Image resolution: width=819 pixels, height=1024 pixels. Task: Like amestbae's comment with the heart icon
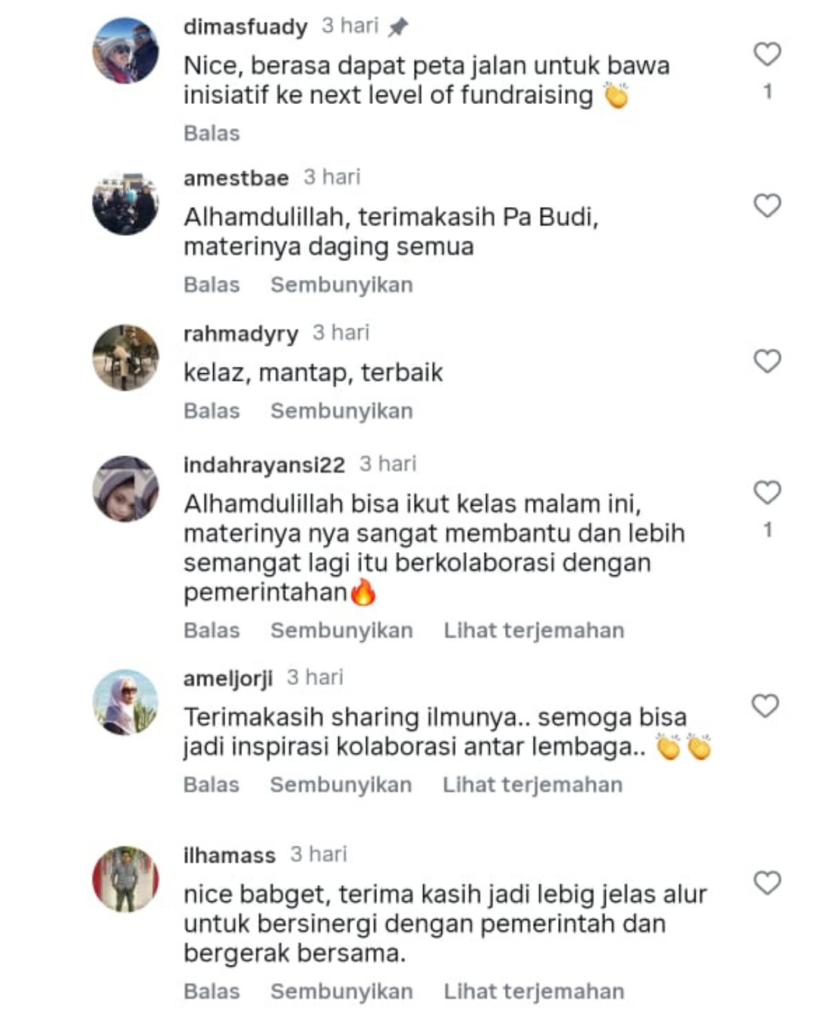767,206
